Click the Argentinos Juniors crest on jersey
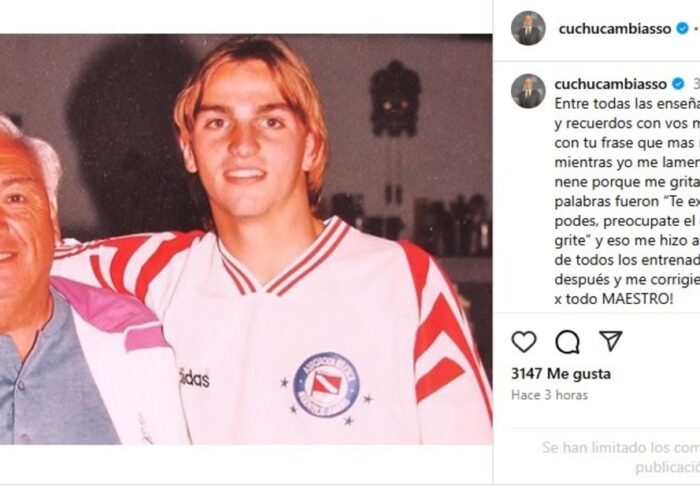700x496 pixels. (326, 384)
